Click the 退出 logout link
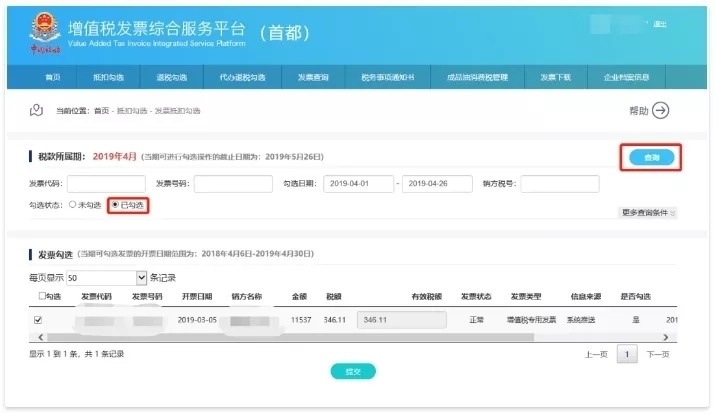This screenshot has height=414, width=716. 660,24
